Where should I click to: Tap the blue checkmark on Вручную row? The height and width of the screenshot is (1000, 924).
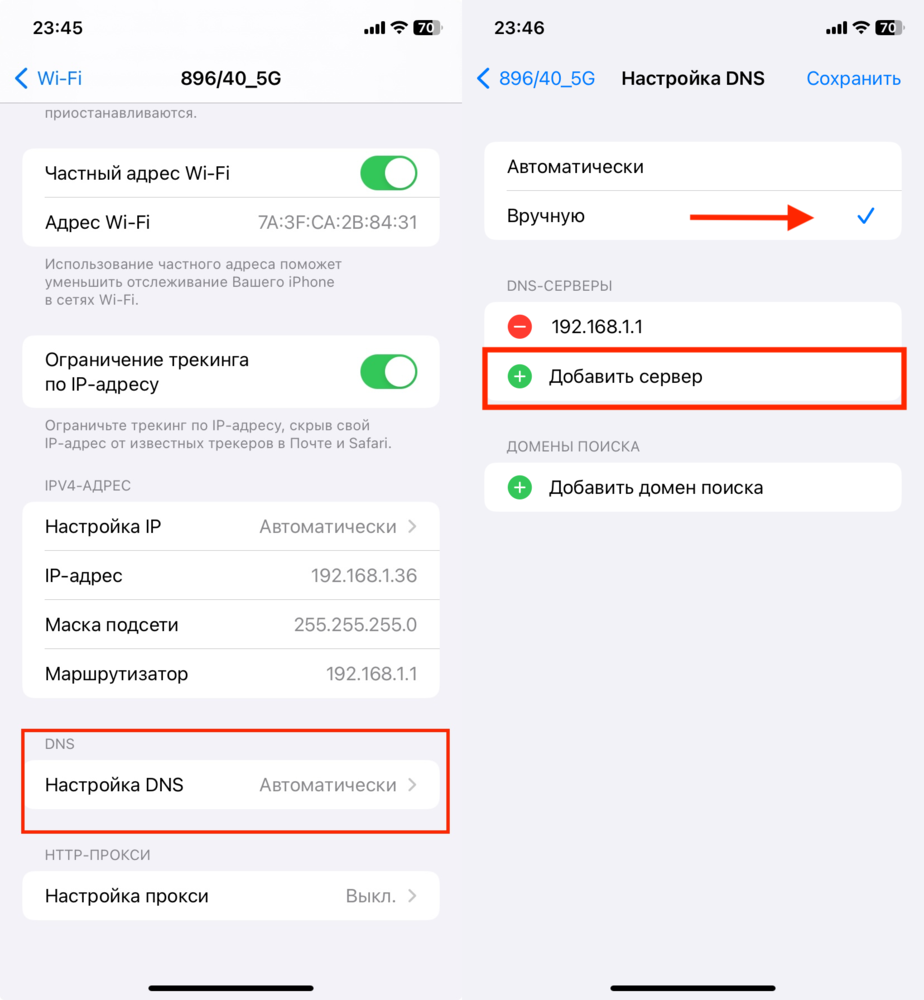pyautogui.click(x=865, y=216)
